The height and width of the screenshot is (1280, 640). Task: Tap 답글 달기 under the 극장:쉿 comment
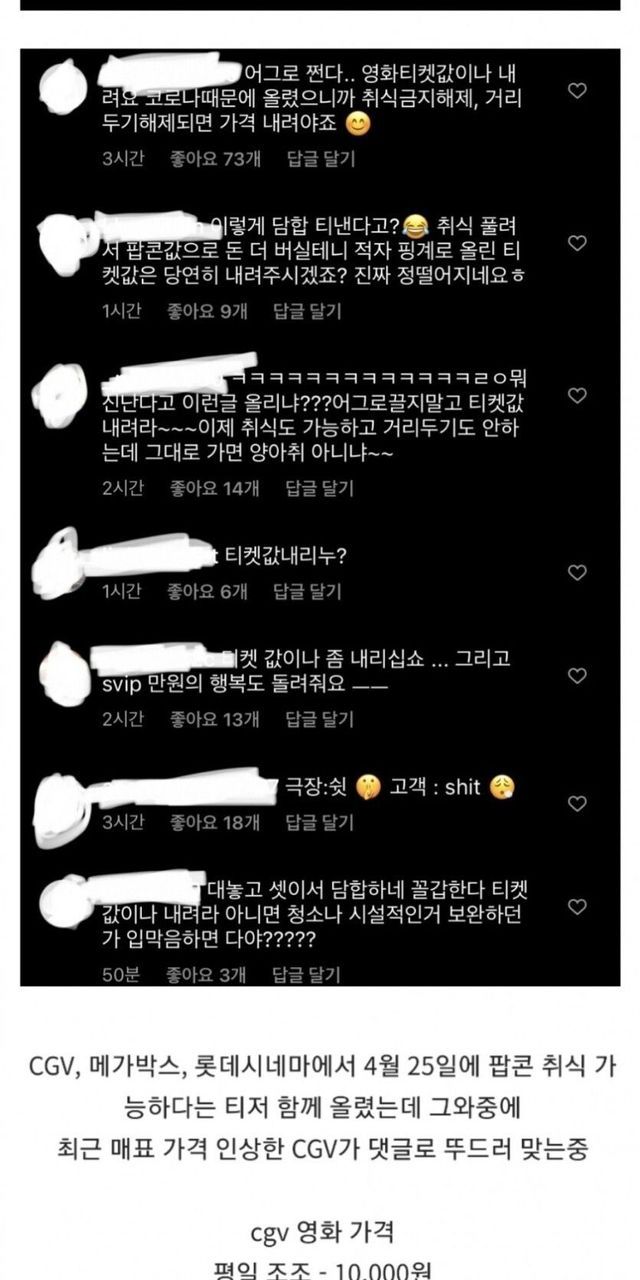click(x=320, y=822)
